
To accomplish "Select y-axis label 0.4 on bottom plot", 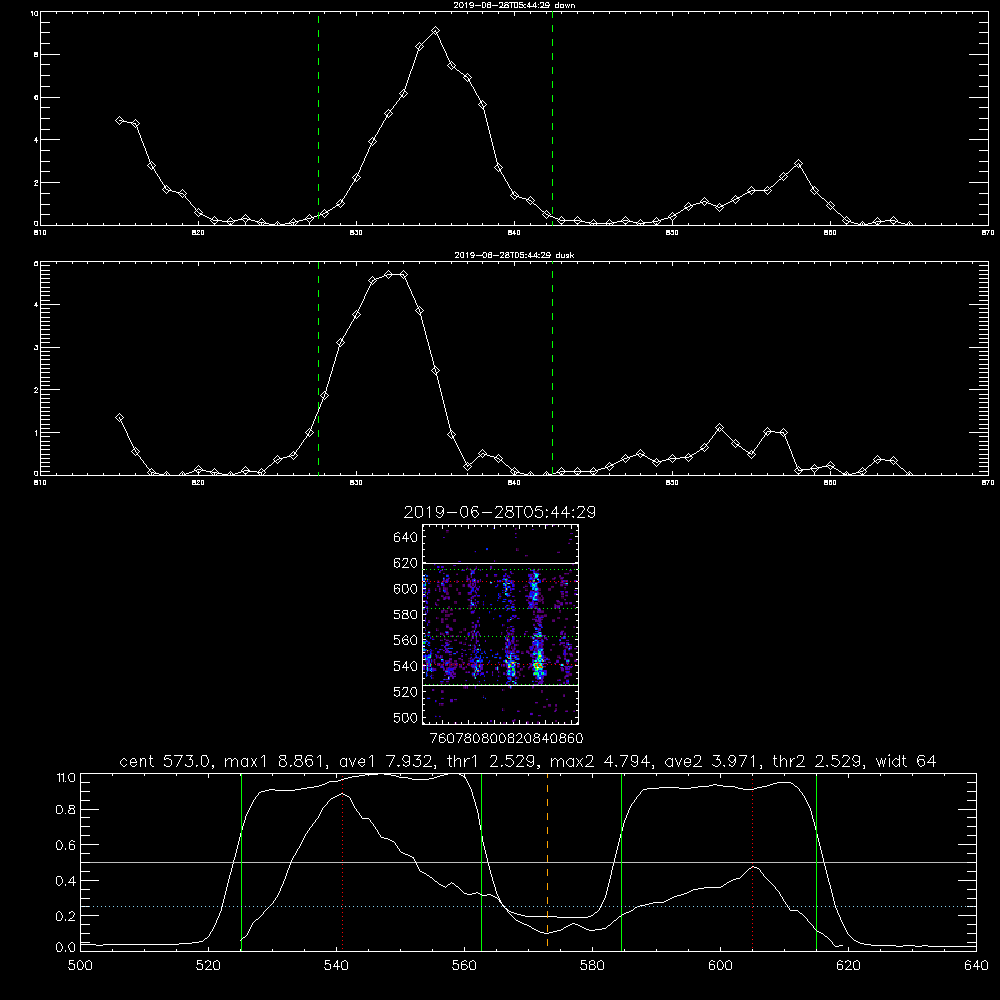I will (x=66, y=881).
